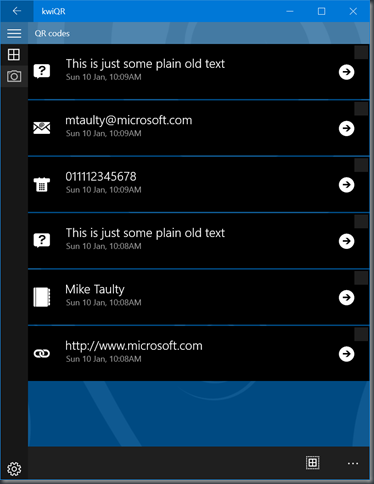The height and width of the screenshot is (484, 374).
Task: Check box of 10:08AM plain text entry
Action: 361,221
